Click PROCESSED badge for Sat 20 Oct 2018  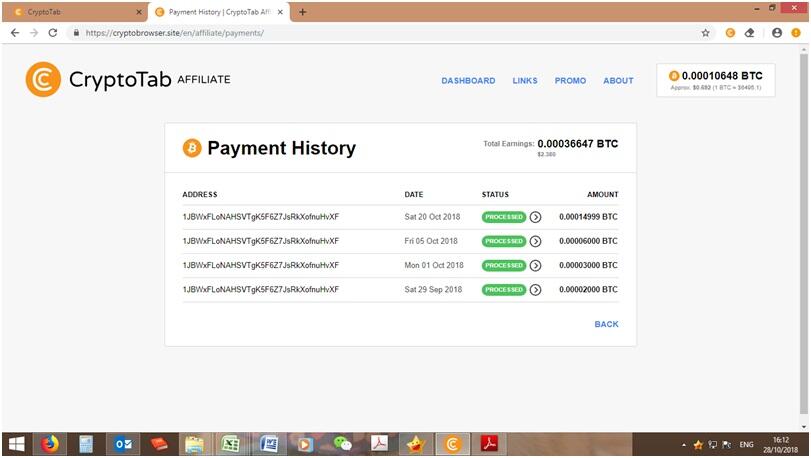[504, 217]
